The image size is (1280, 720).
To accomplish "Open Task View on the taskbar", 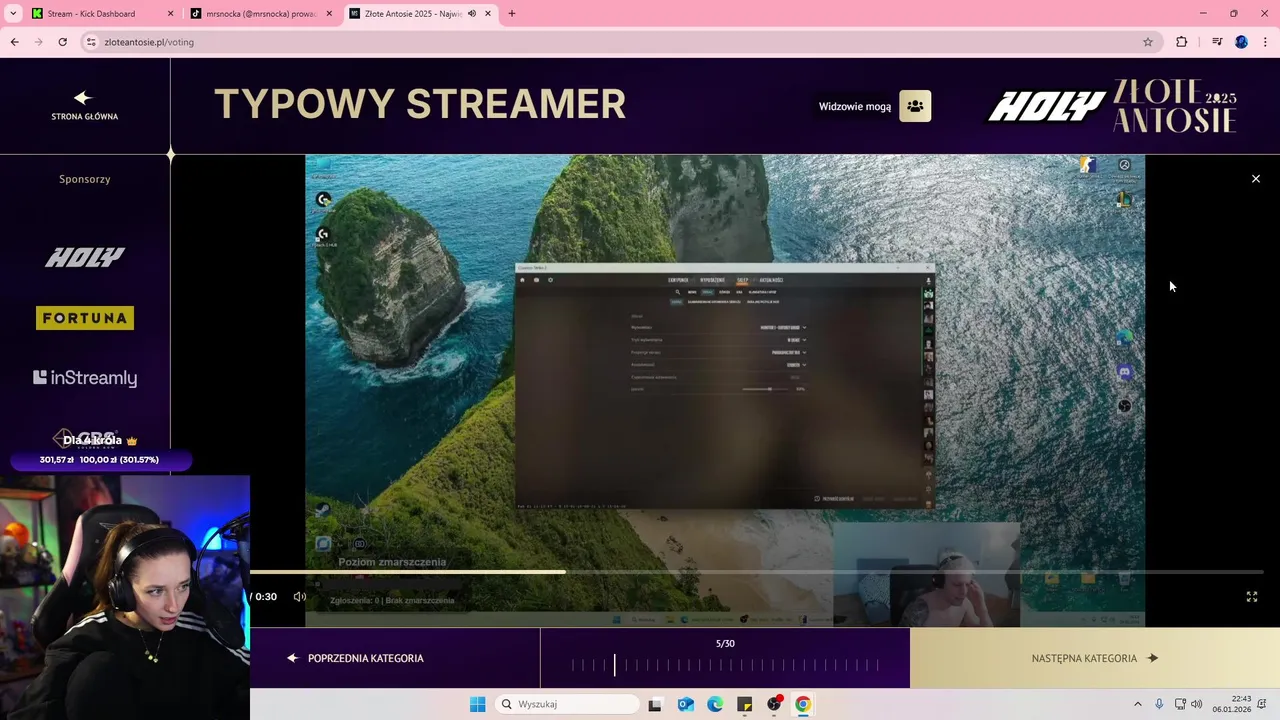I will (x=655, y=704).
